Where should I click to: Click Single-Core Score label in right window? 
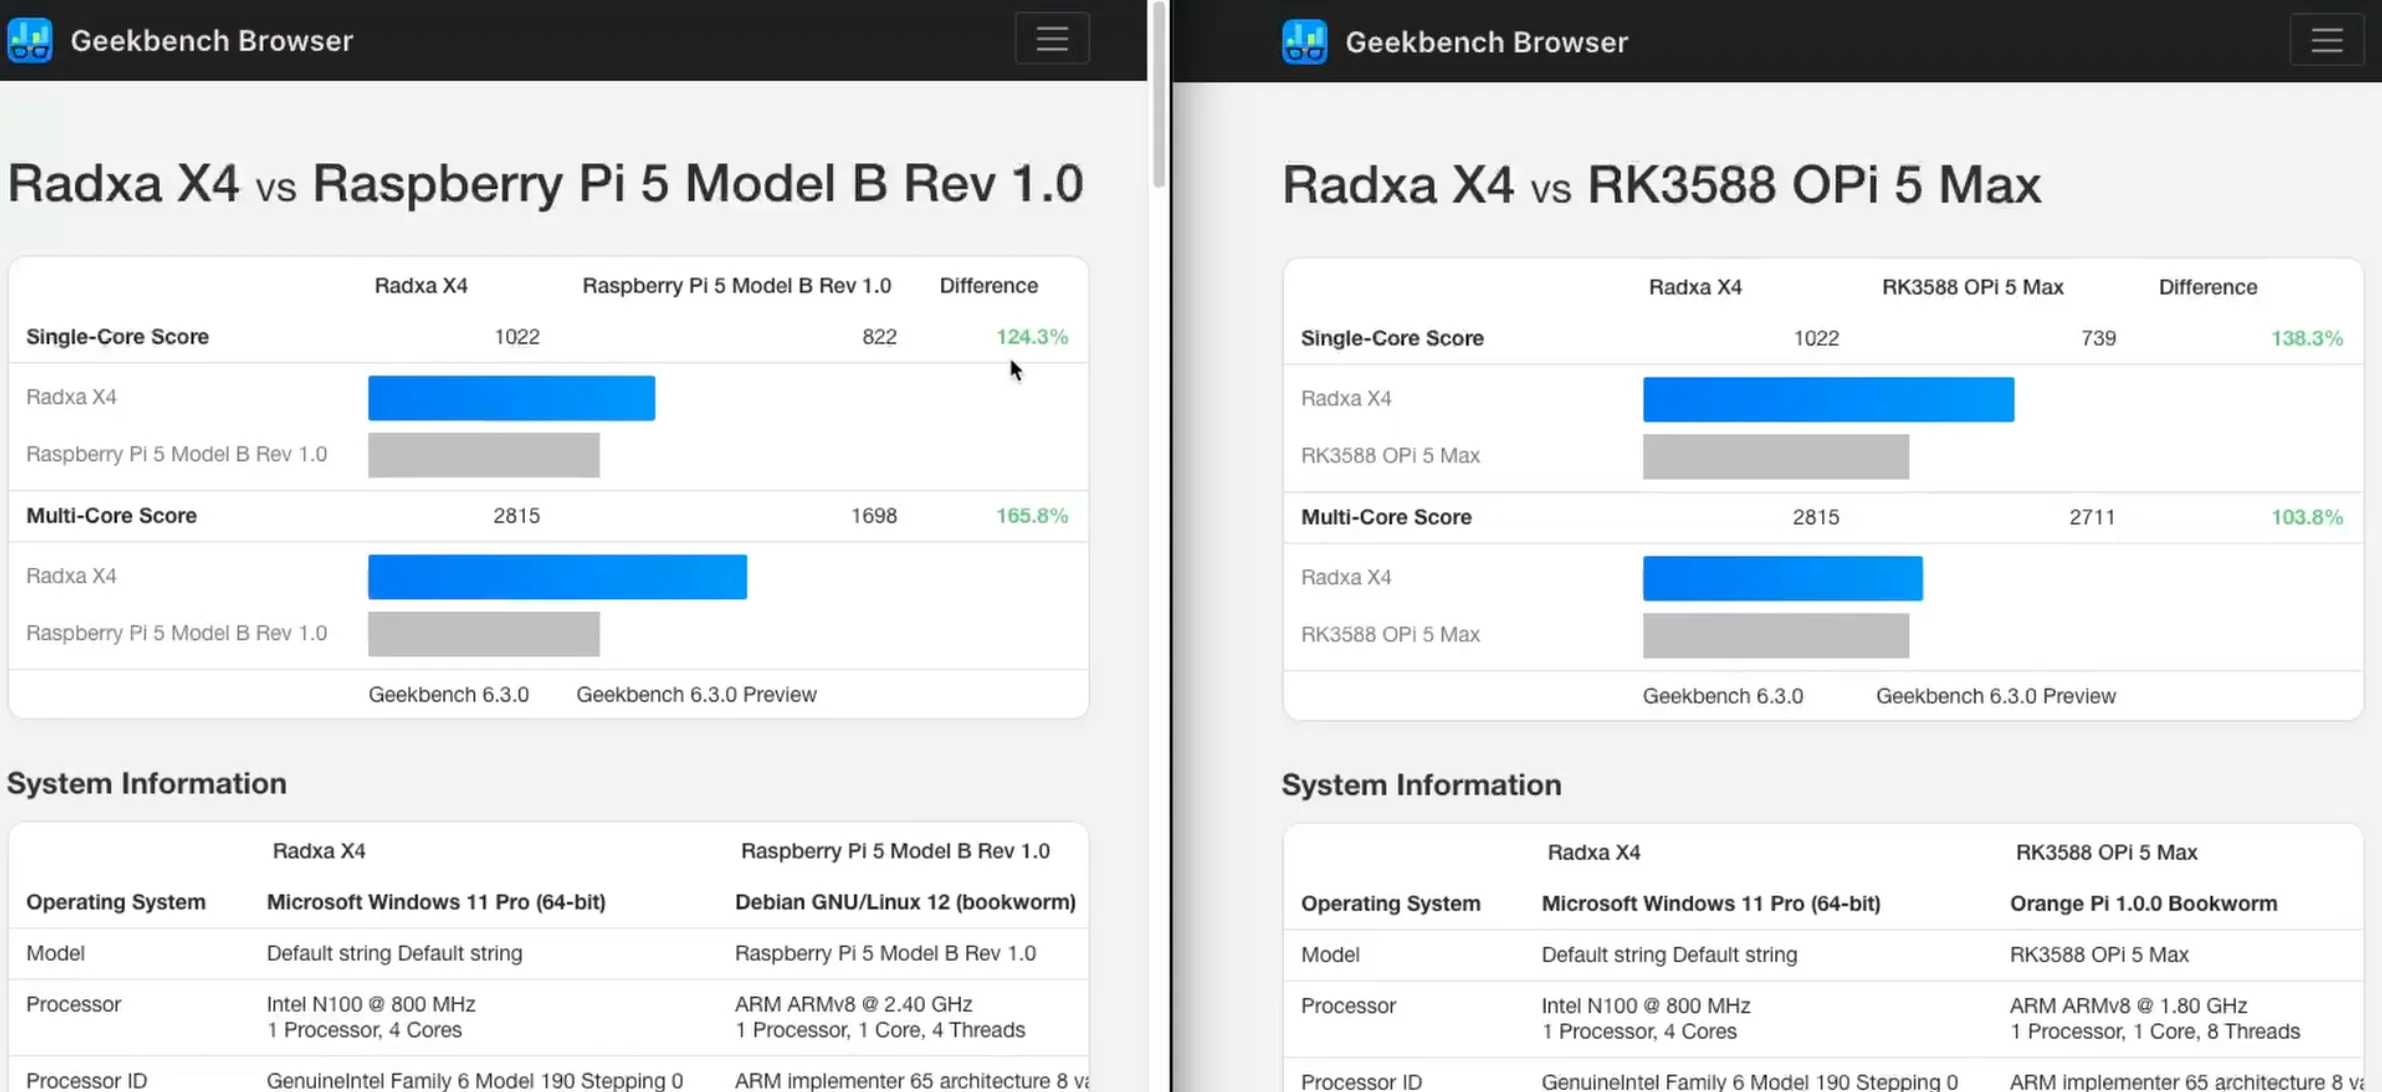(1392, 339)
